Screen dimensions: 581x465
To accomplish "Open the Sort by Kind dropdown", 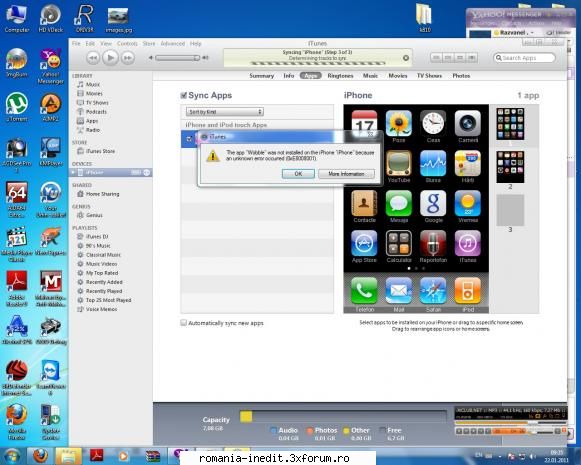I will [x=224, y=112].
